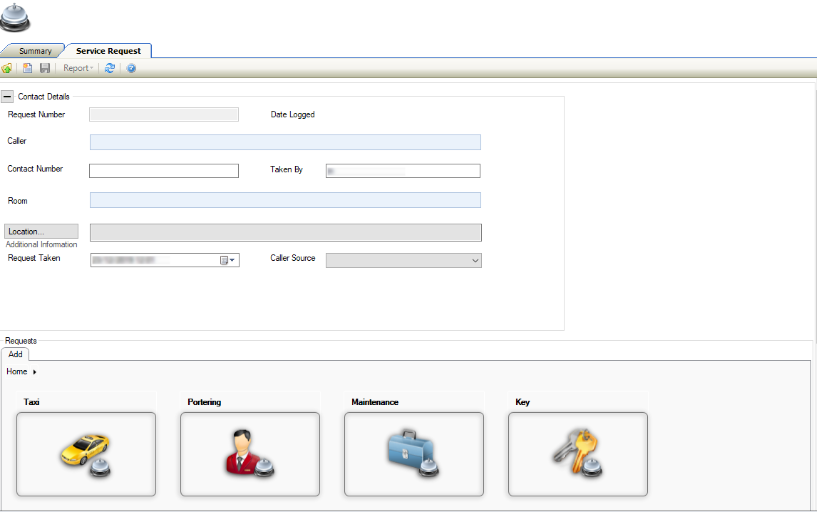This screenshot has width=817, height=514.
Task: Select the Taxi request tile
Action: 86,453
